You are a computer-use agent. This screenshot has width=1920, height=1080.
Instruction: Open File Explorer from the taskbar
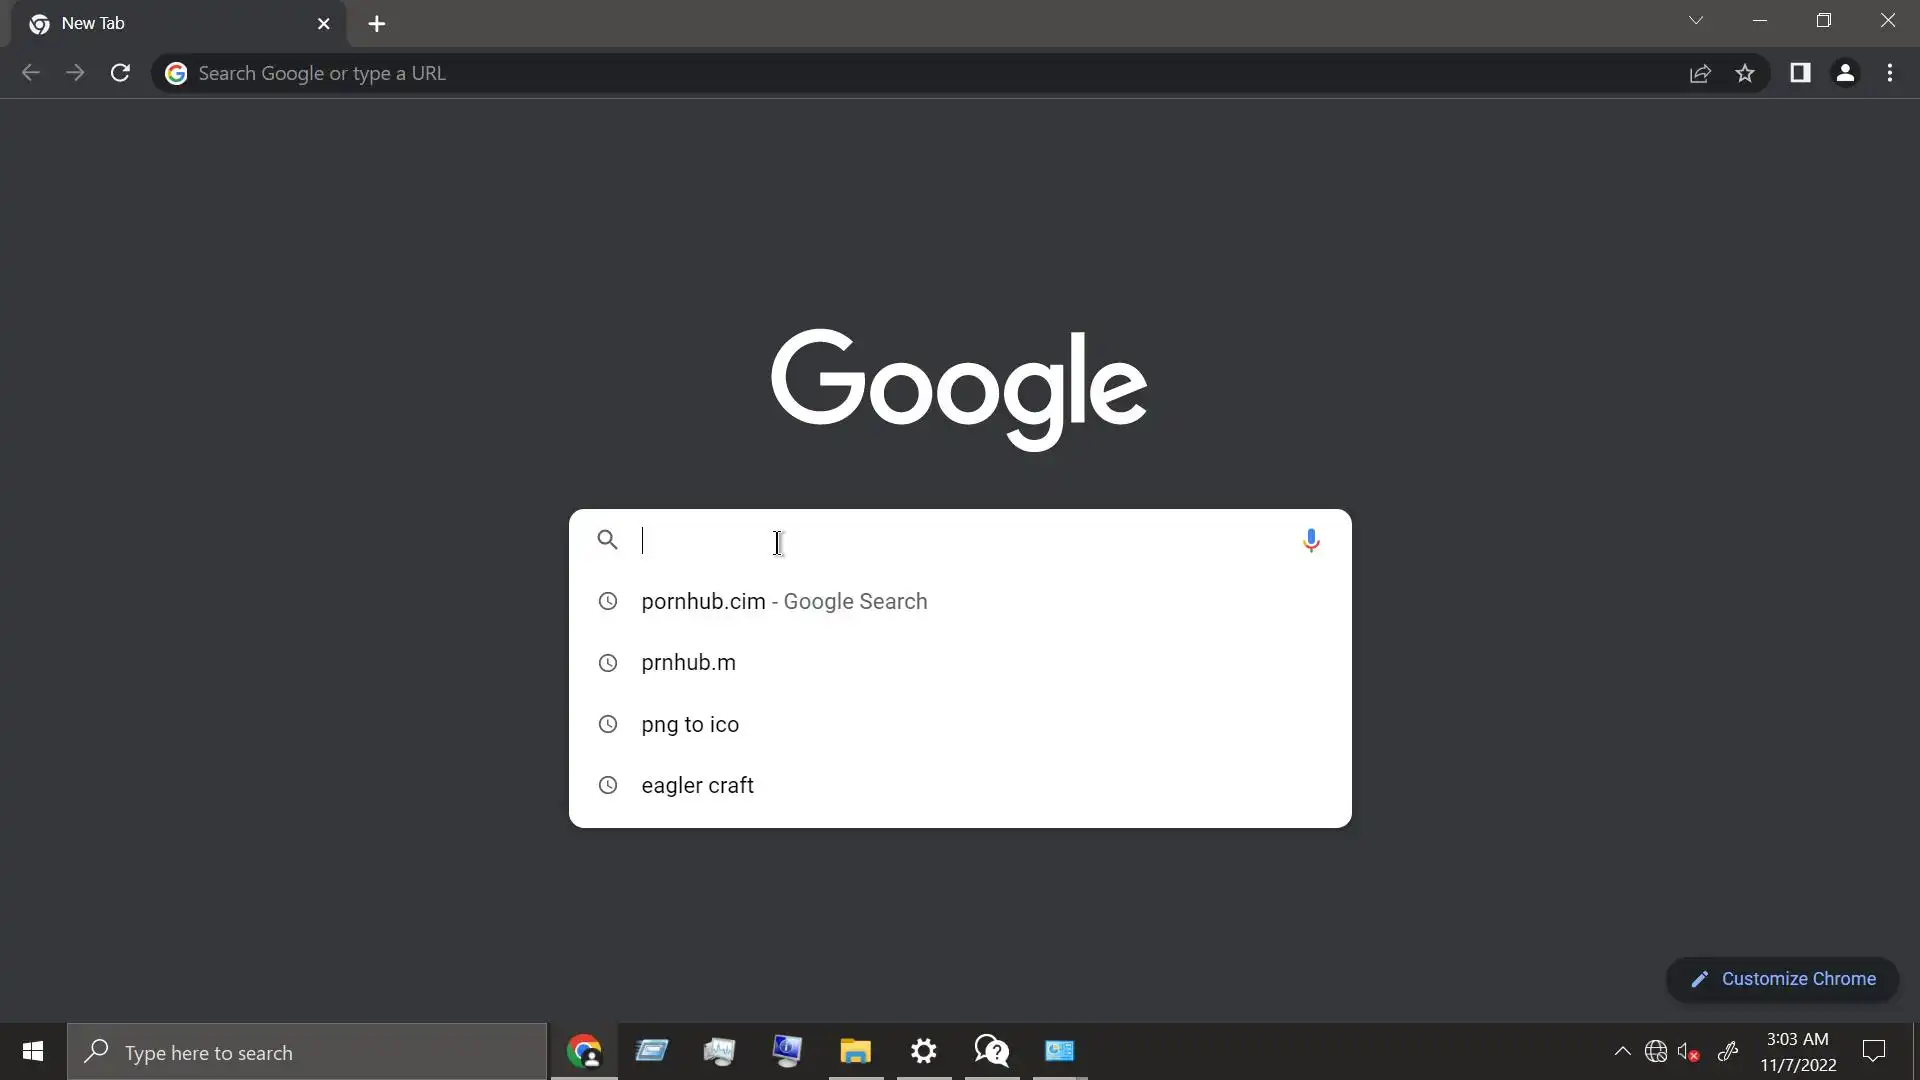[x=855, y=1051]
